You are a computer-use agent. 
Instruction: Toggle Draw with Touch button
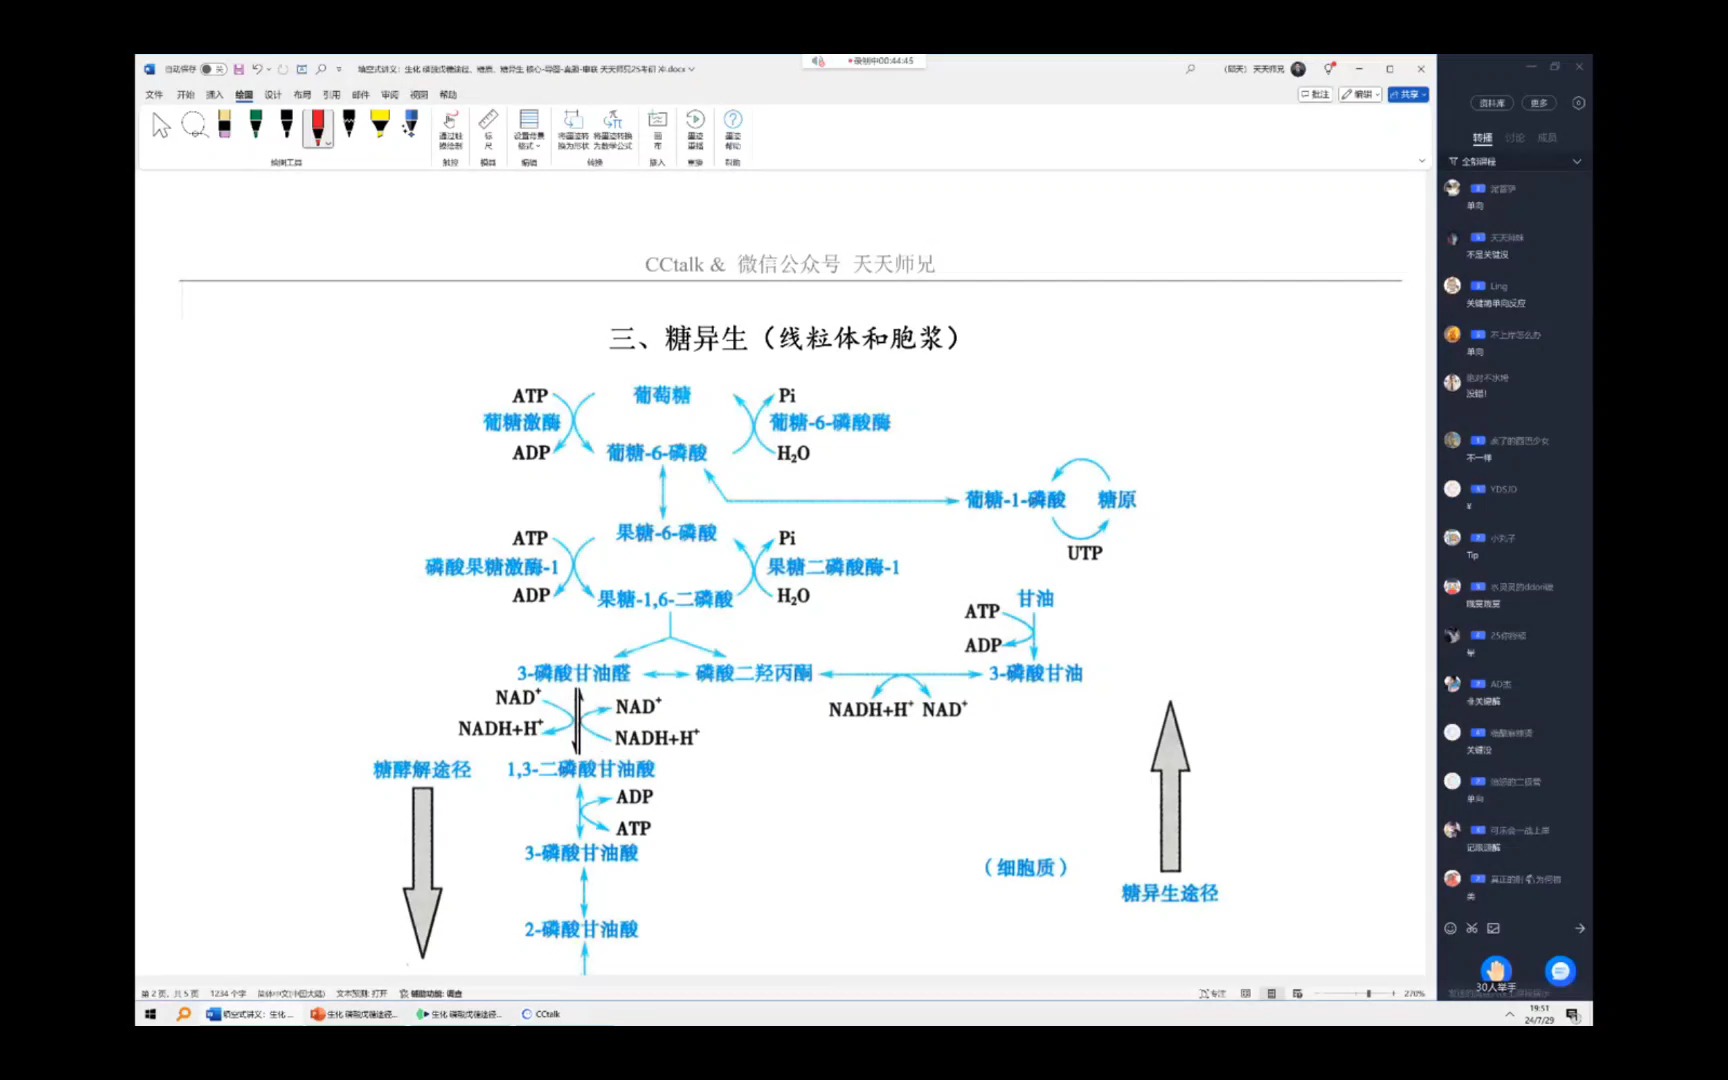click(450, 130)
